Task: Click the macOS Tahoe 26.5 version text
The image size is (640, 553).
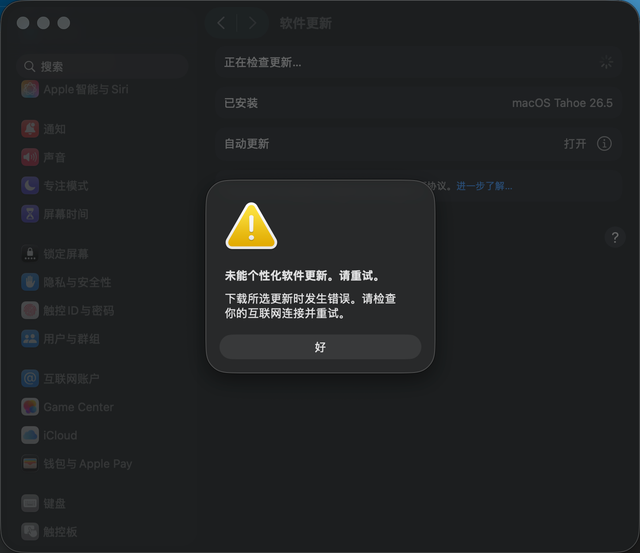Action: point(562,103)
